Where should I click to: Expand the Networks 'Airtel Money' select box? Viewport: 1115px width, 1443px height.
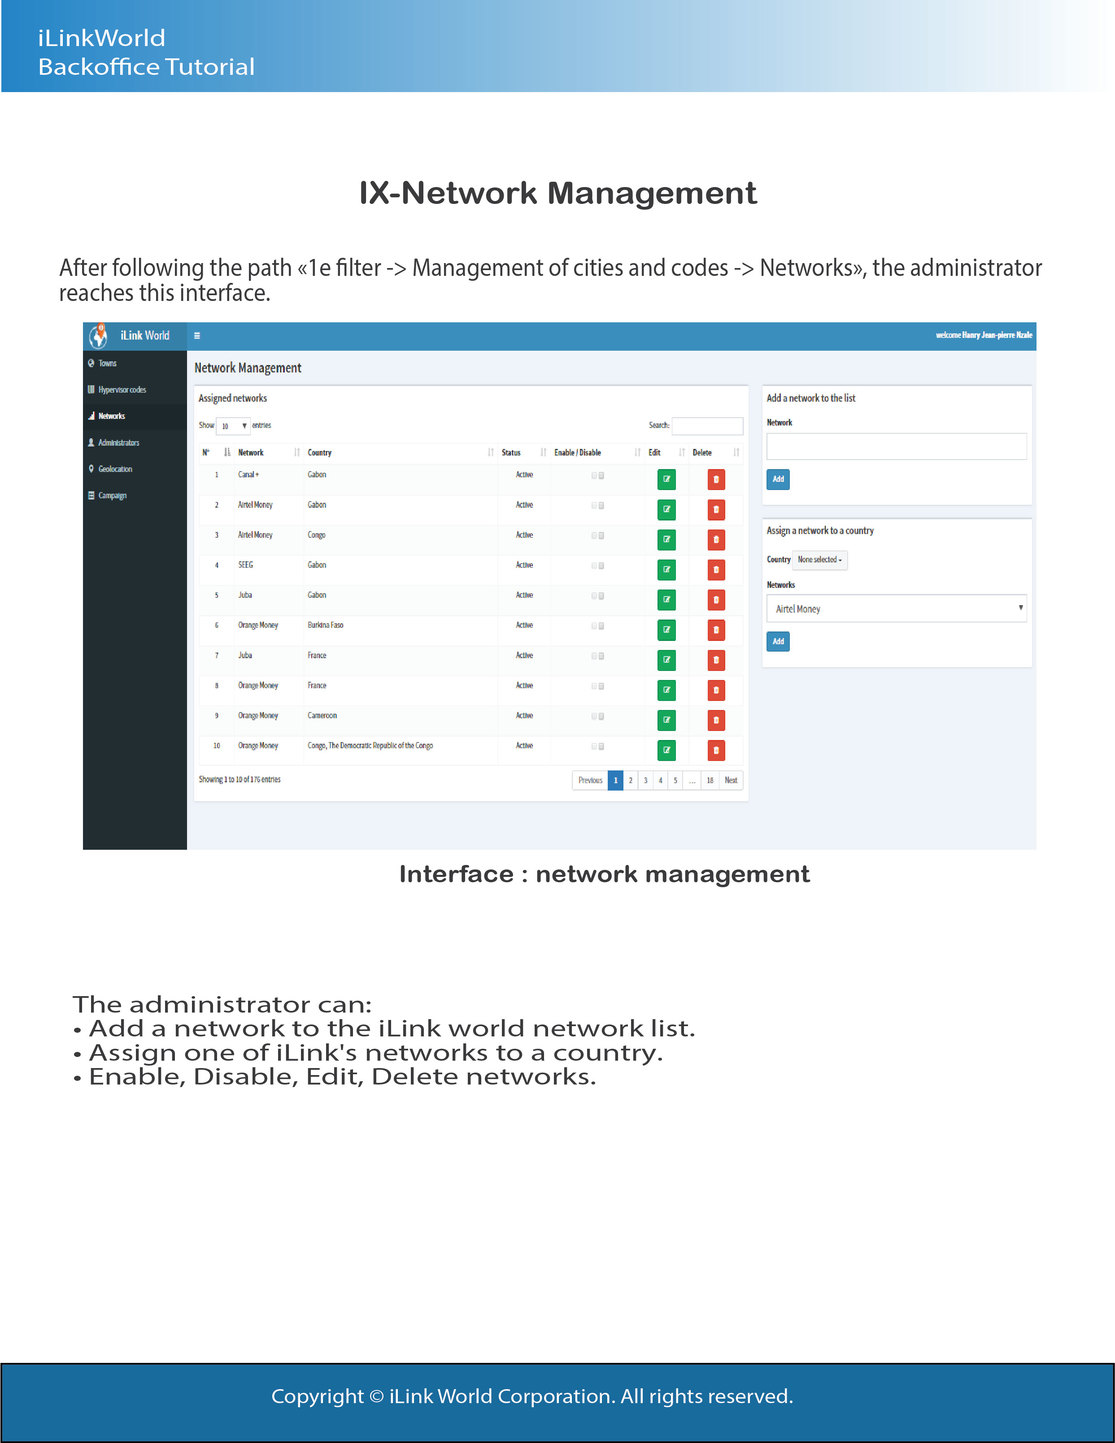pyautogui.click(x=896, y=609)
